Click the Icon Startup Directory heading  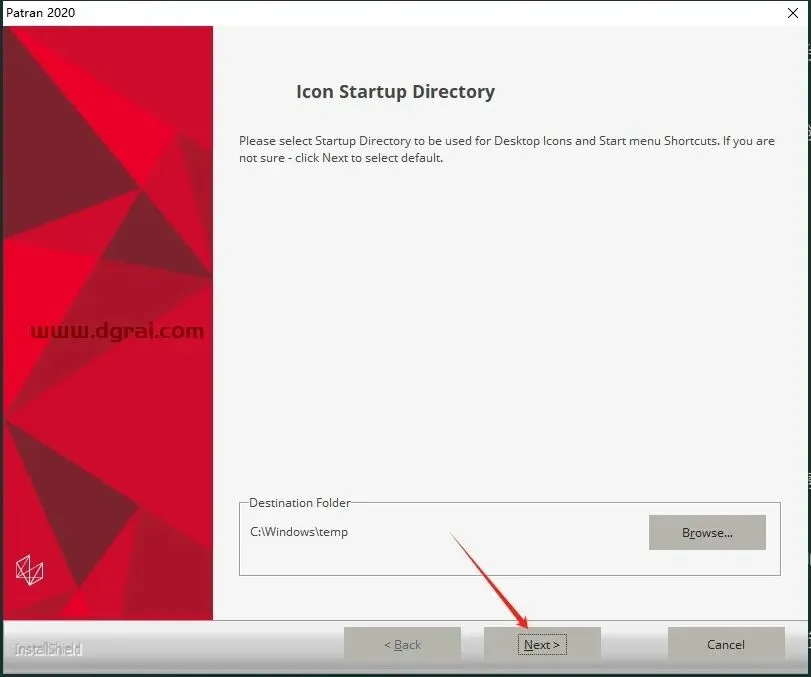point(395,92)
